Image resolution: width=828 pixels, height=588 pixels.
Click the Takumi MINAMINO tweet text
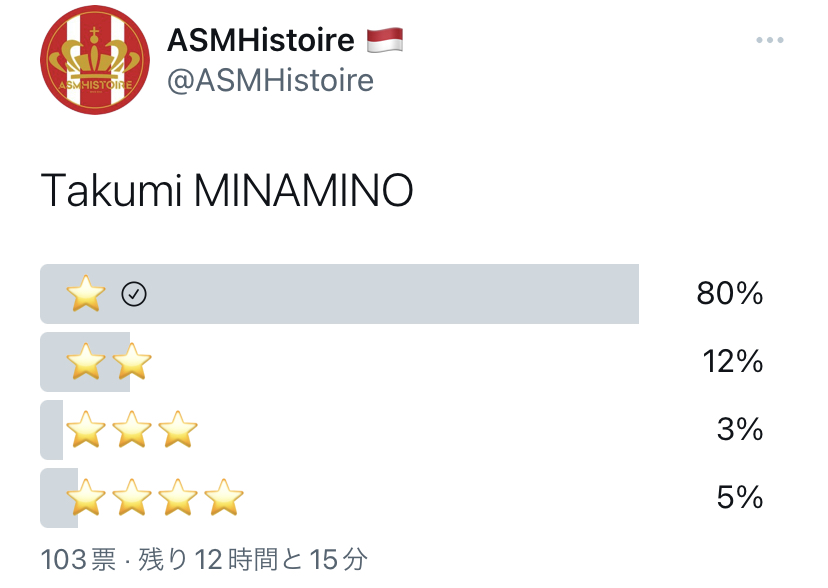[x=227, y=190]
